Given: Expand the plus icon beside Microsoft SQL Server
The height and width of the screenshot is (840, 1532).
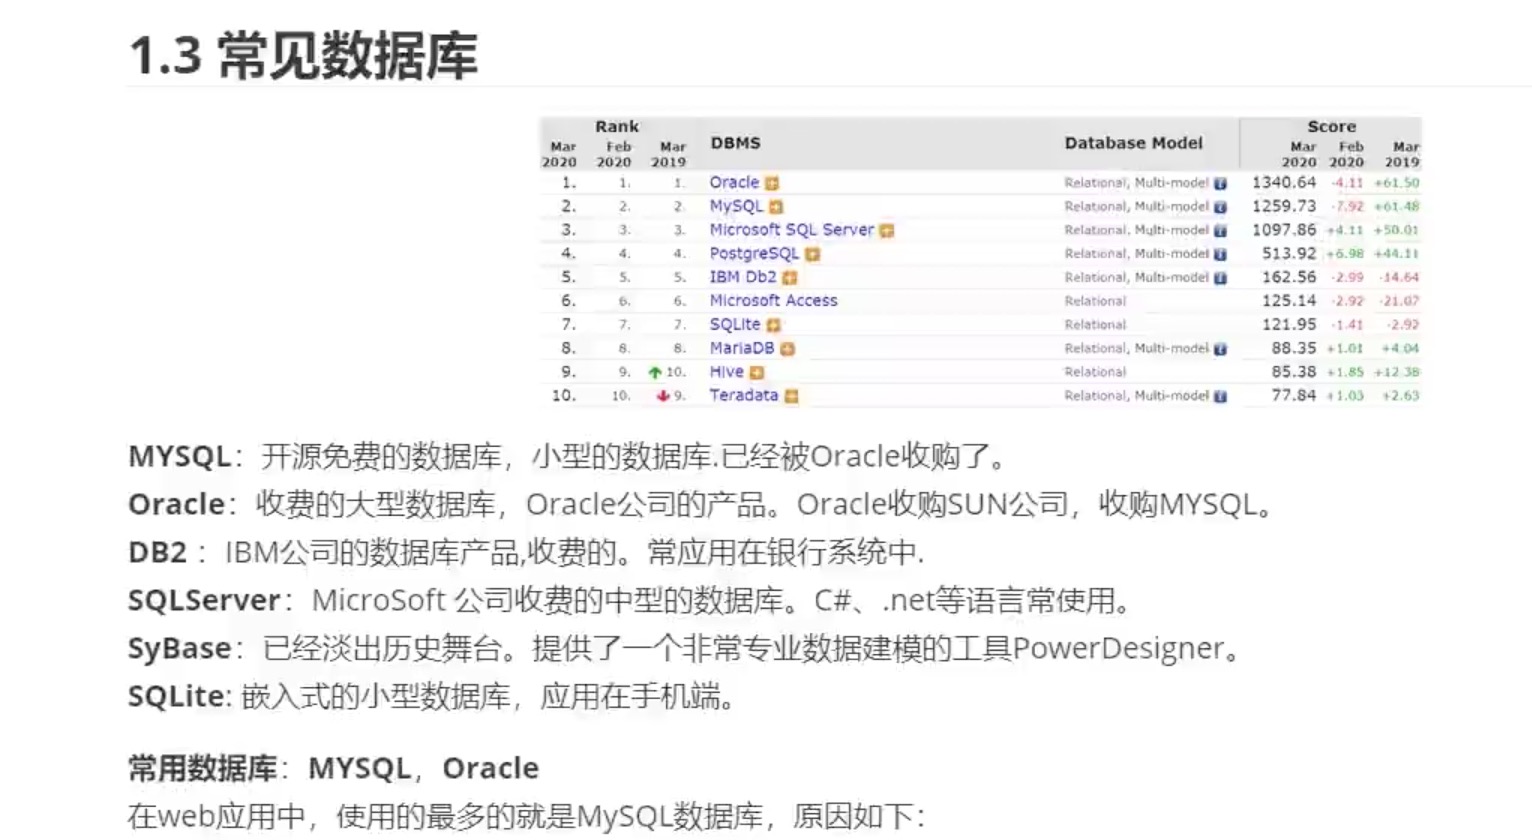Looking at the screenshot, I should pos(885,229).
